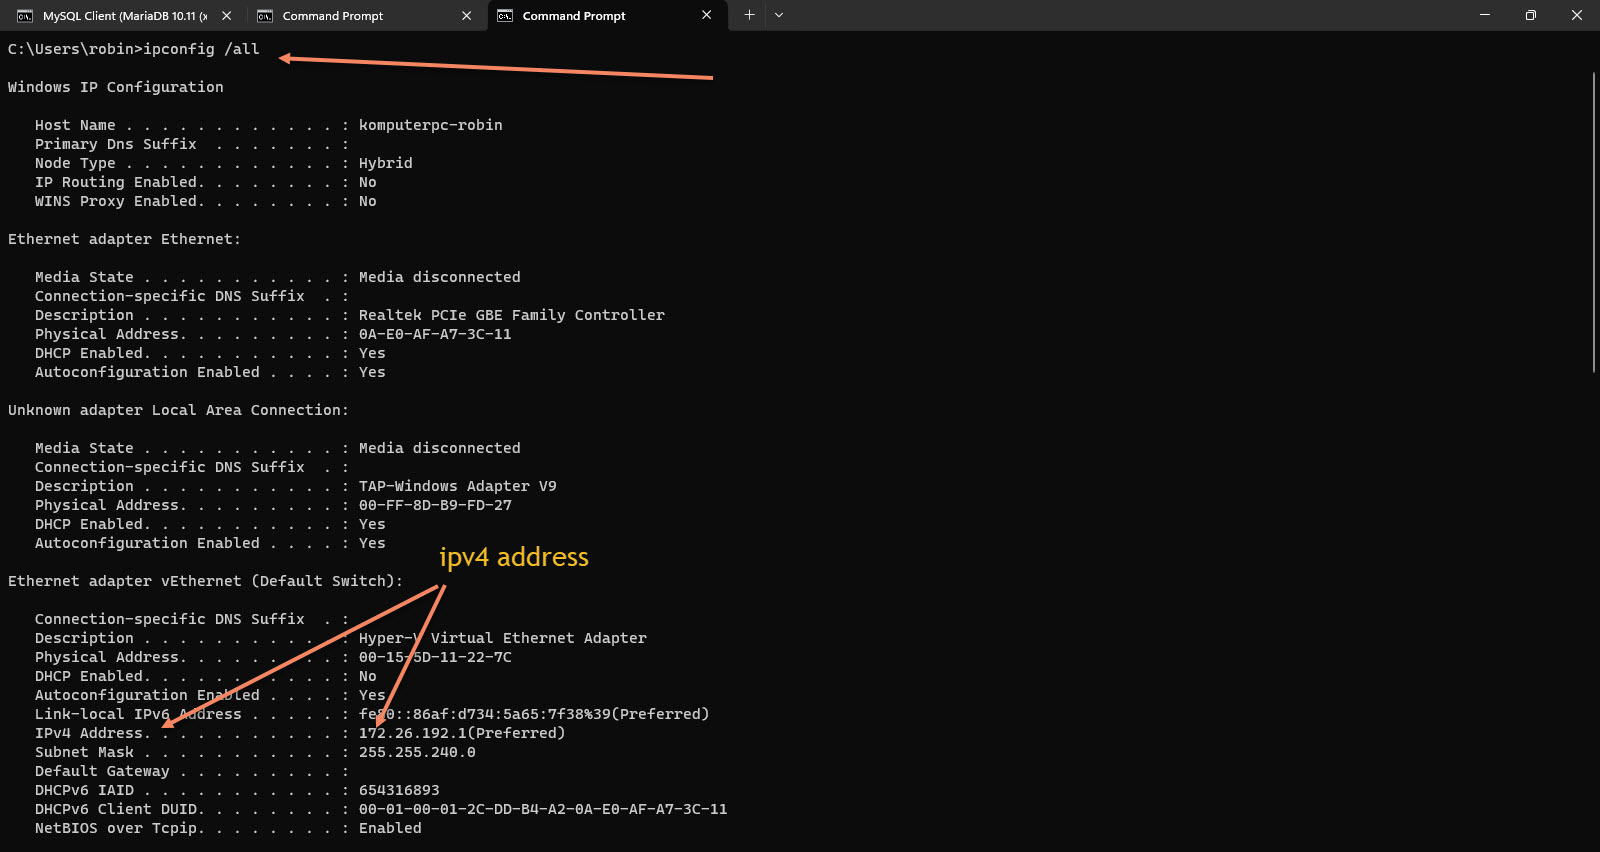Open a new tab with plus button

[x=749, y=15]
